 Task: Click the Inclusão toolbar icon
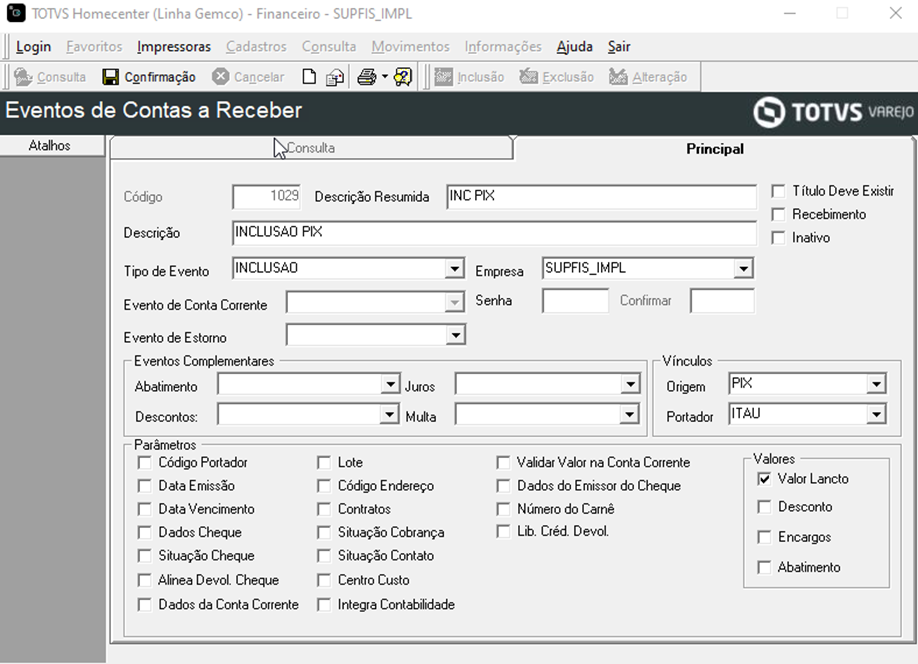point(443,77)
